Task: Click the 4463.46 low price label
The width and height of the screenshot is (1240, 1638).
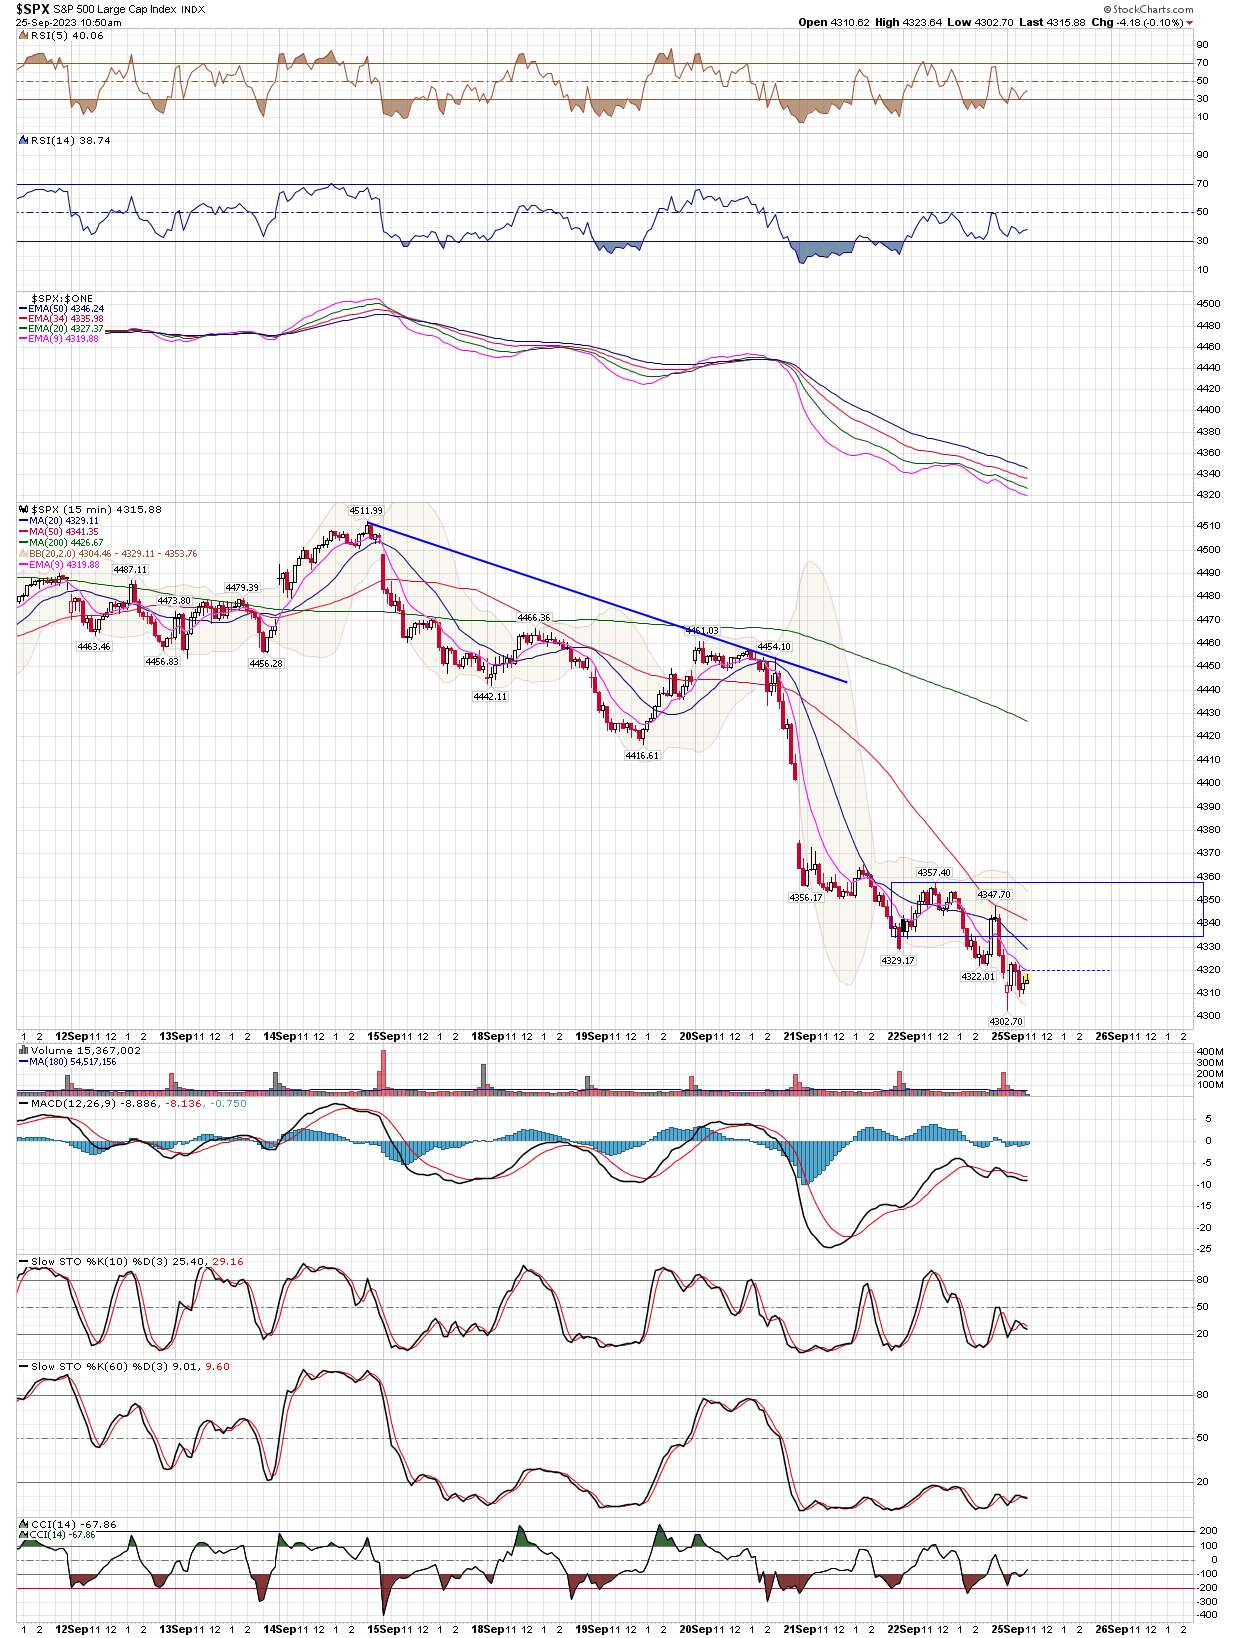Action: point(94,647)
